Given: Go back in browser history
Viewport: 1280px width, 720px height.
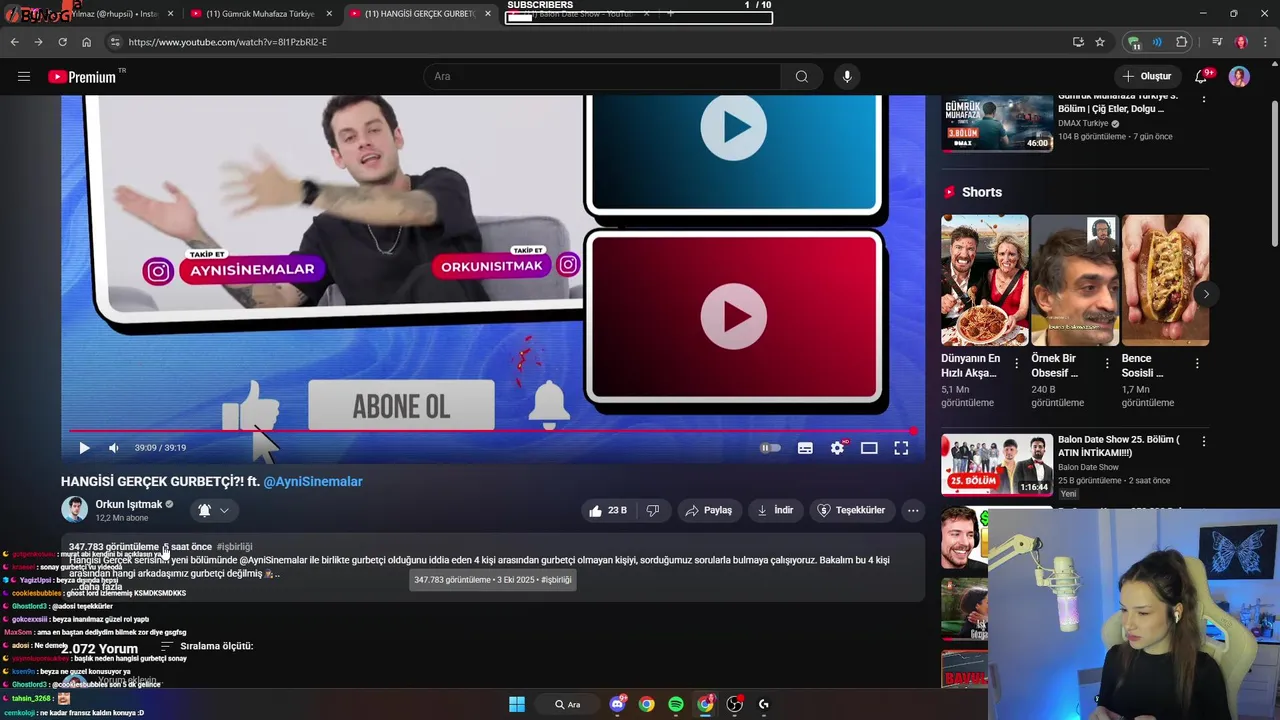Looking at the screenshot, I should tap(14, 42).
